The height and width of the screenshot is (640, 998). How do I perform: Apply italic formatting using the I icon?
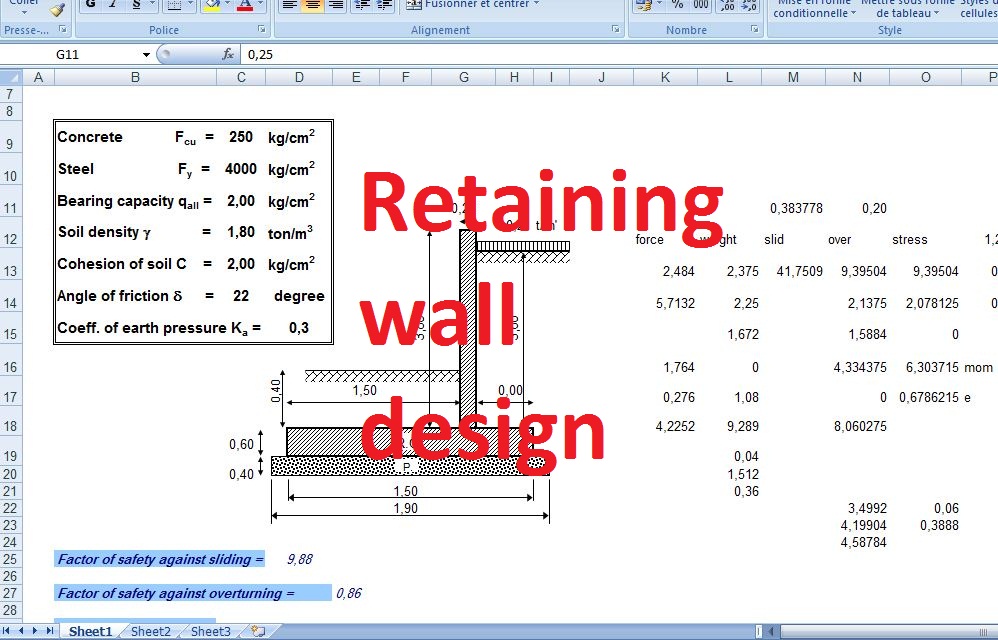pyautogui.click(x=113, y=5)
